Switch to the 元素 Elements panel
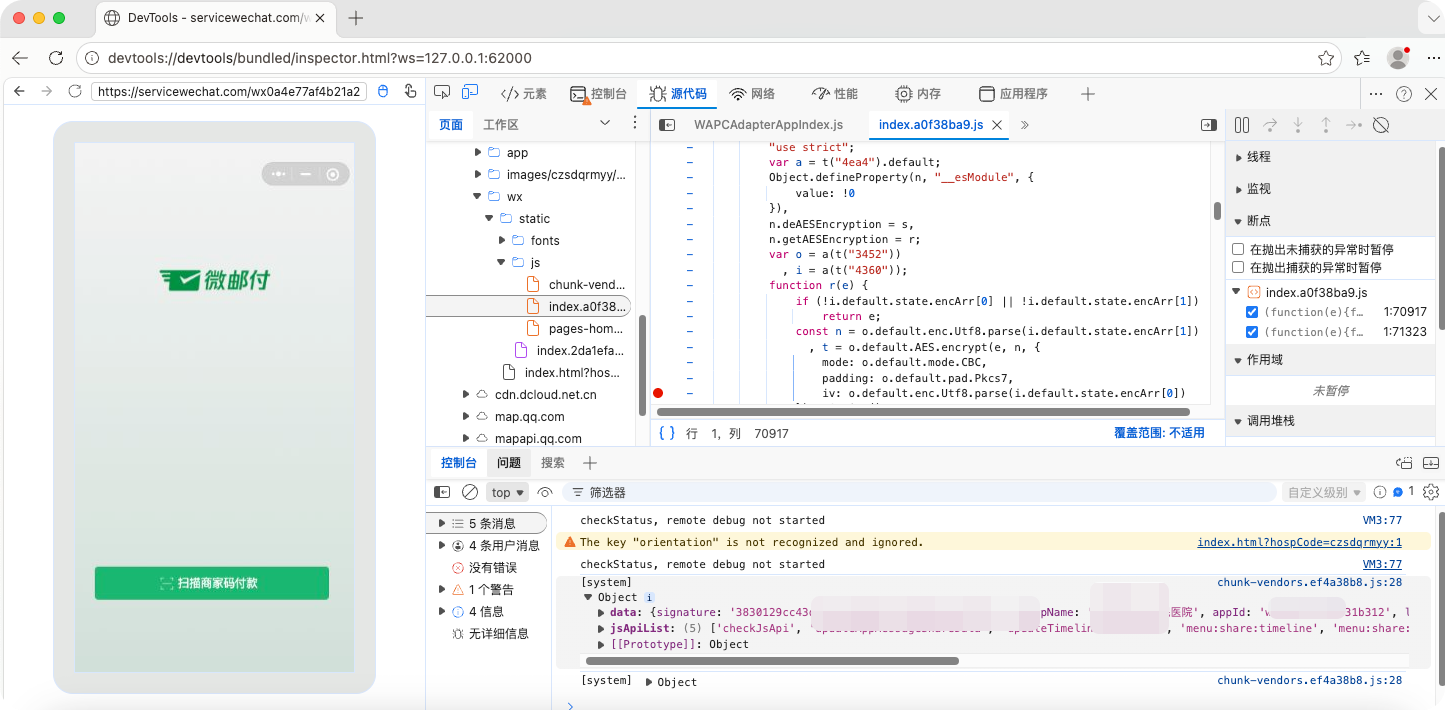The image size is (1445, 710). coord(523,94)
